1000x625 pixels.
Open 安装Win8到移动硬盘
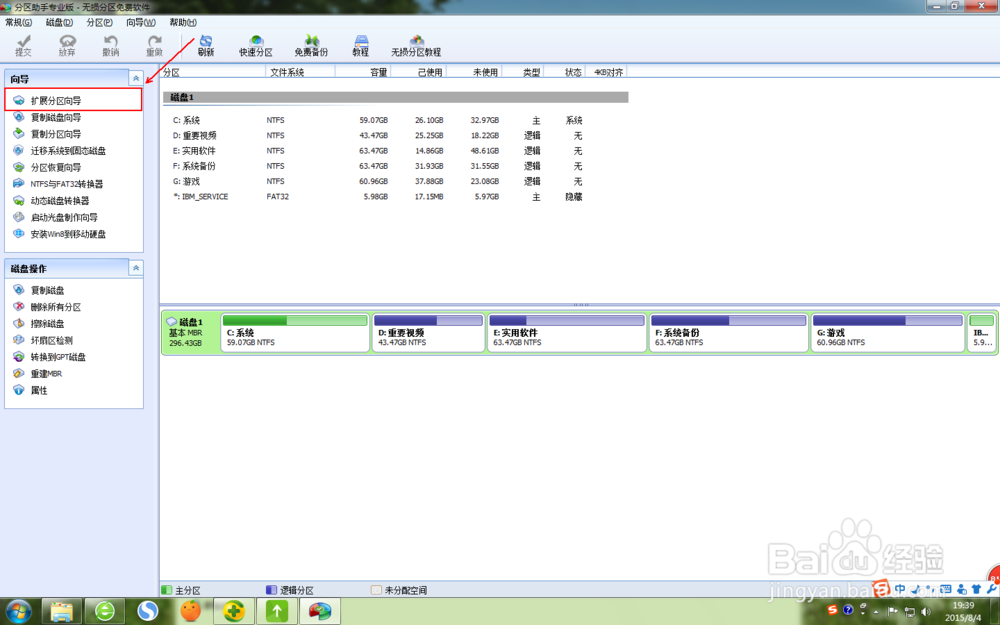click(68, 234)
